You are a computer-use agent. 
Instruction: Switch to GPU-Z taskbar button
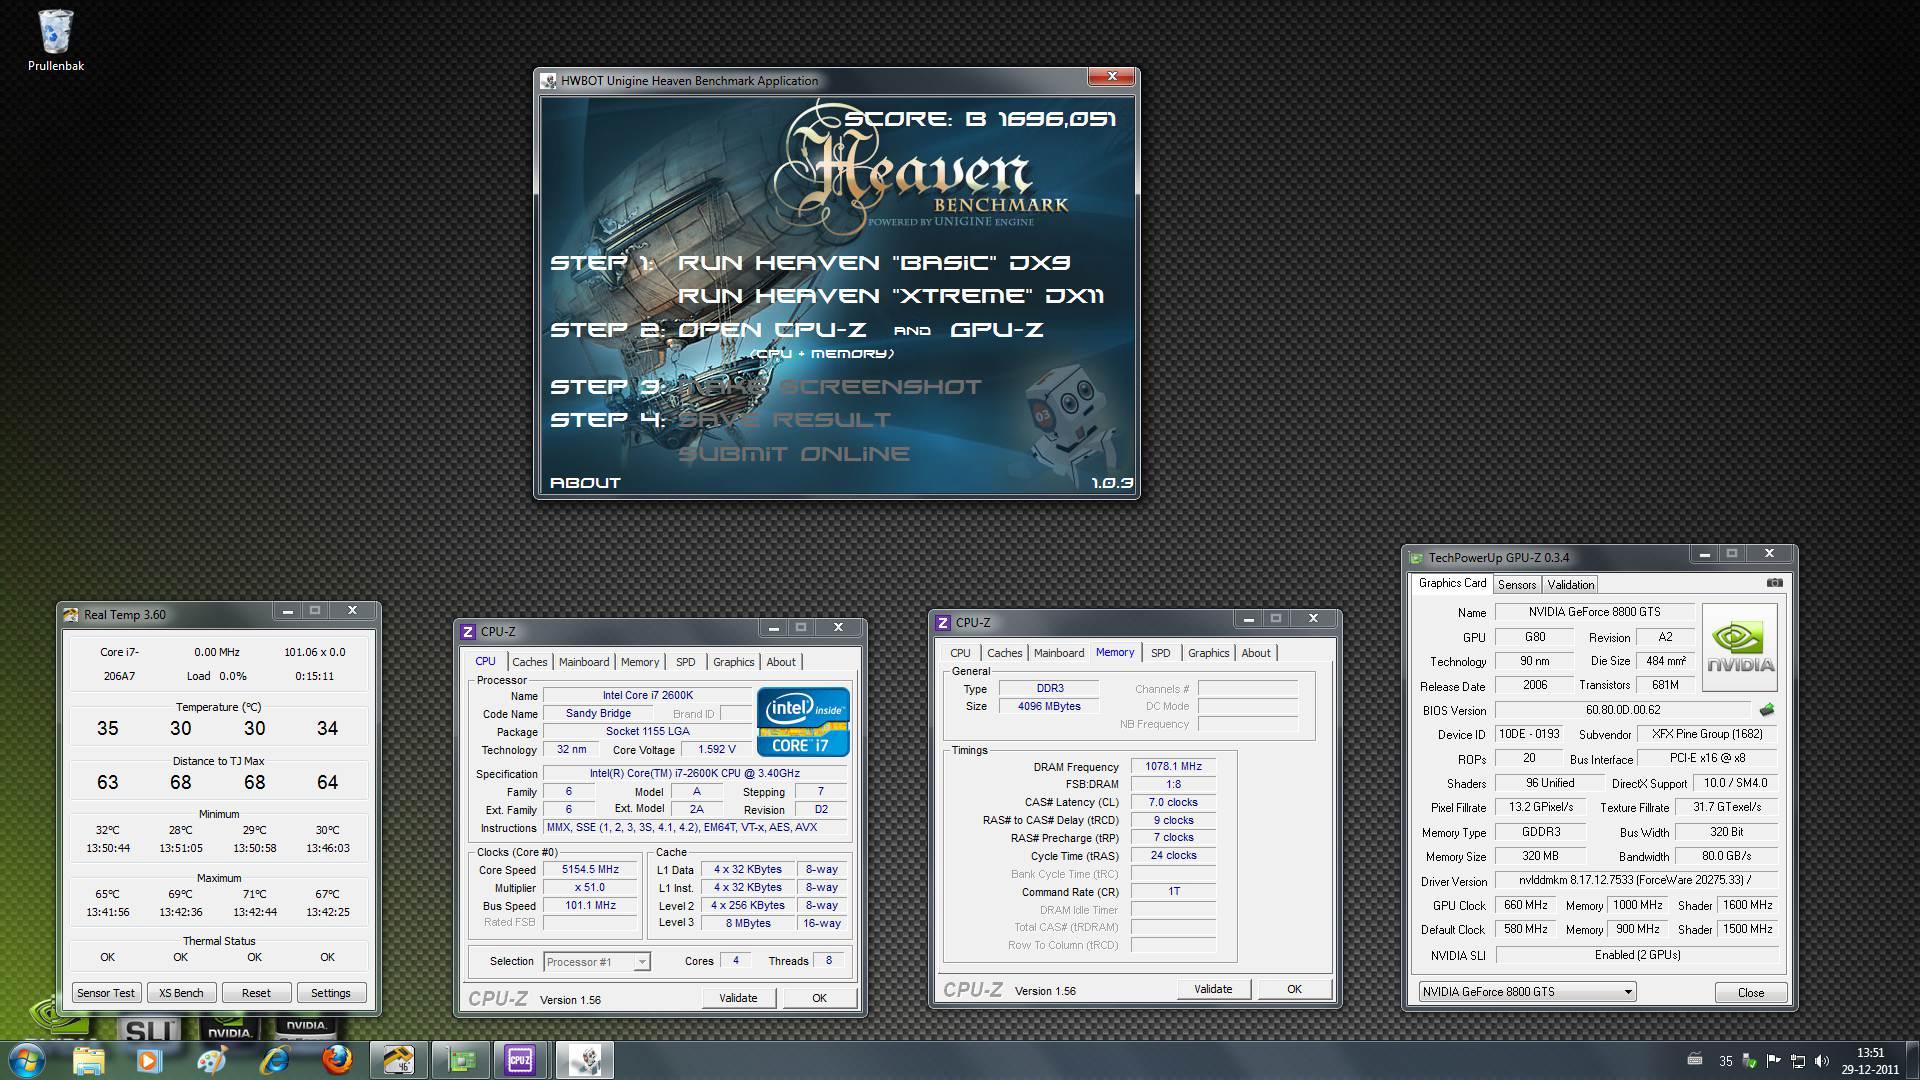460,1060
